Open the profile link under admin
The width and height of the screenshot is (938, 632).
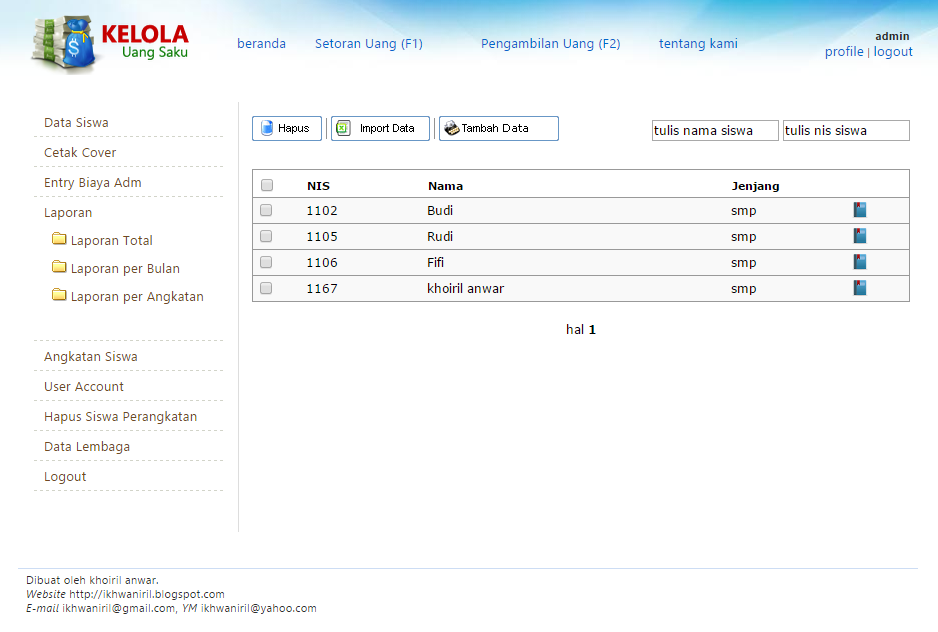844,52
